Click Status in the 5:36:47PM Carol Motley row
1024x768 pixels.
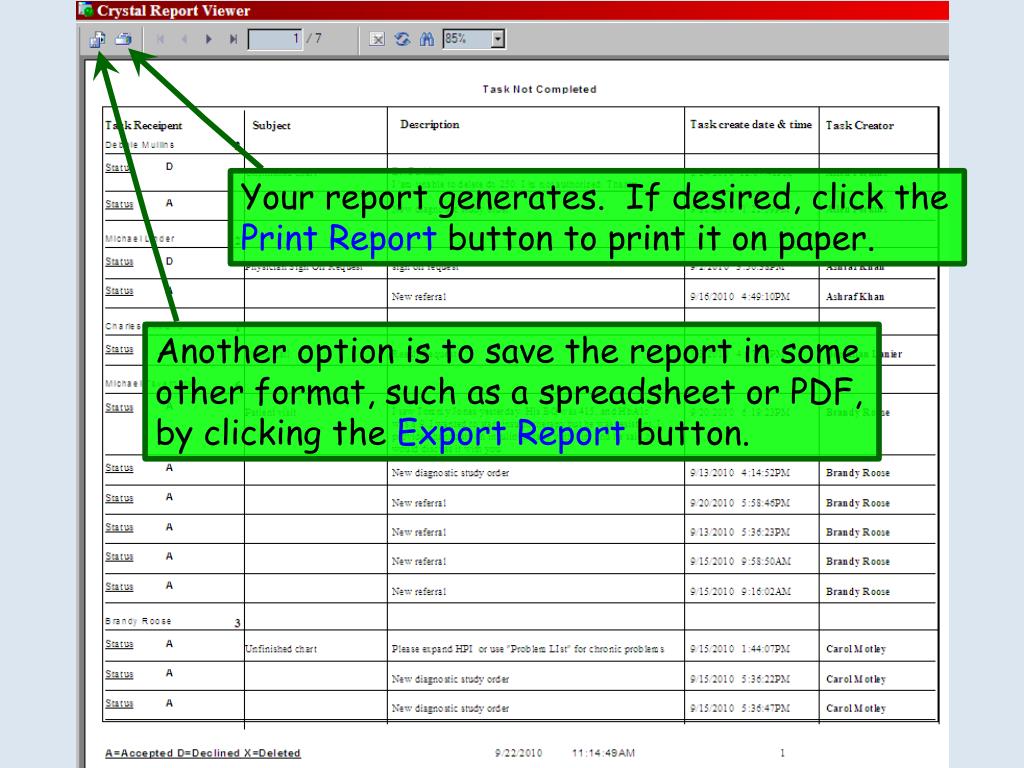(119, 703)
